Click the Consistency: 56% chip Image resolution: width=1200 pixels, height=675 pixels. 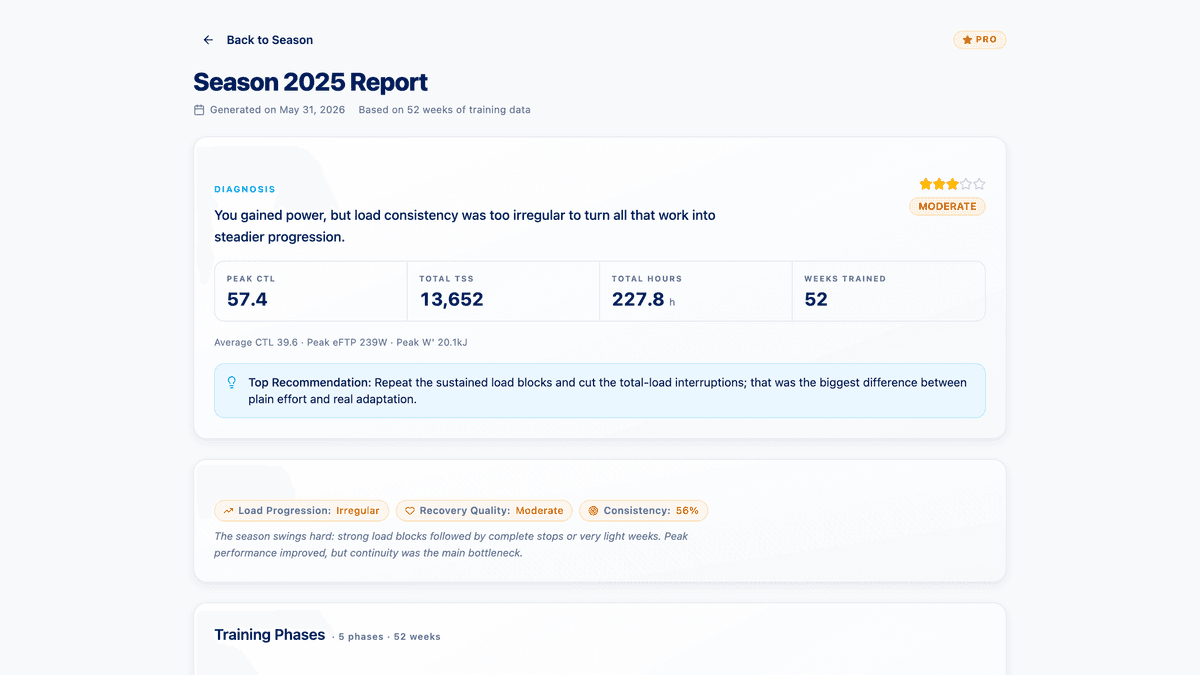[644, 511]
